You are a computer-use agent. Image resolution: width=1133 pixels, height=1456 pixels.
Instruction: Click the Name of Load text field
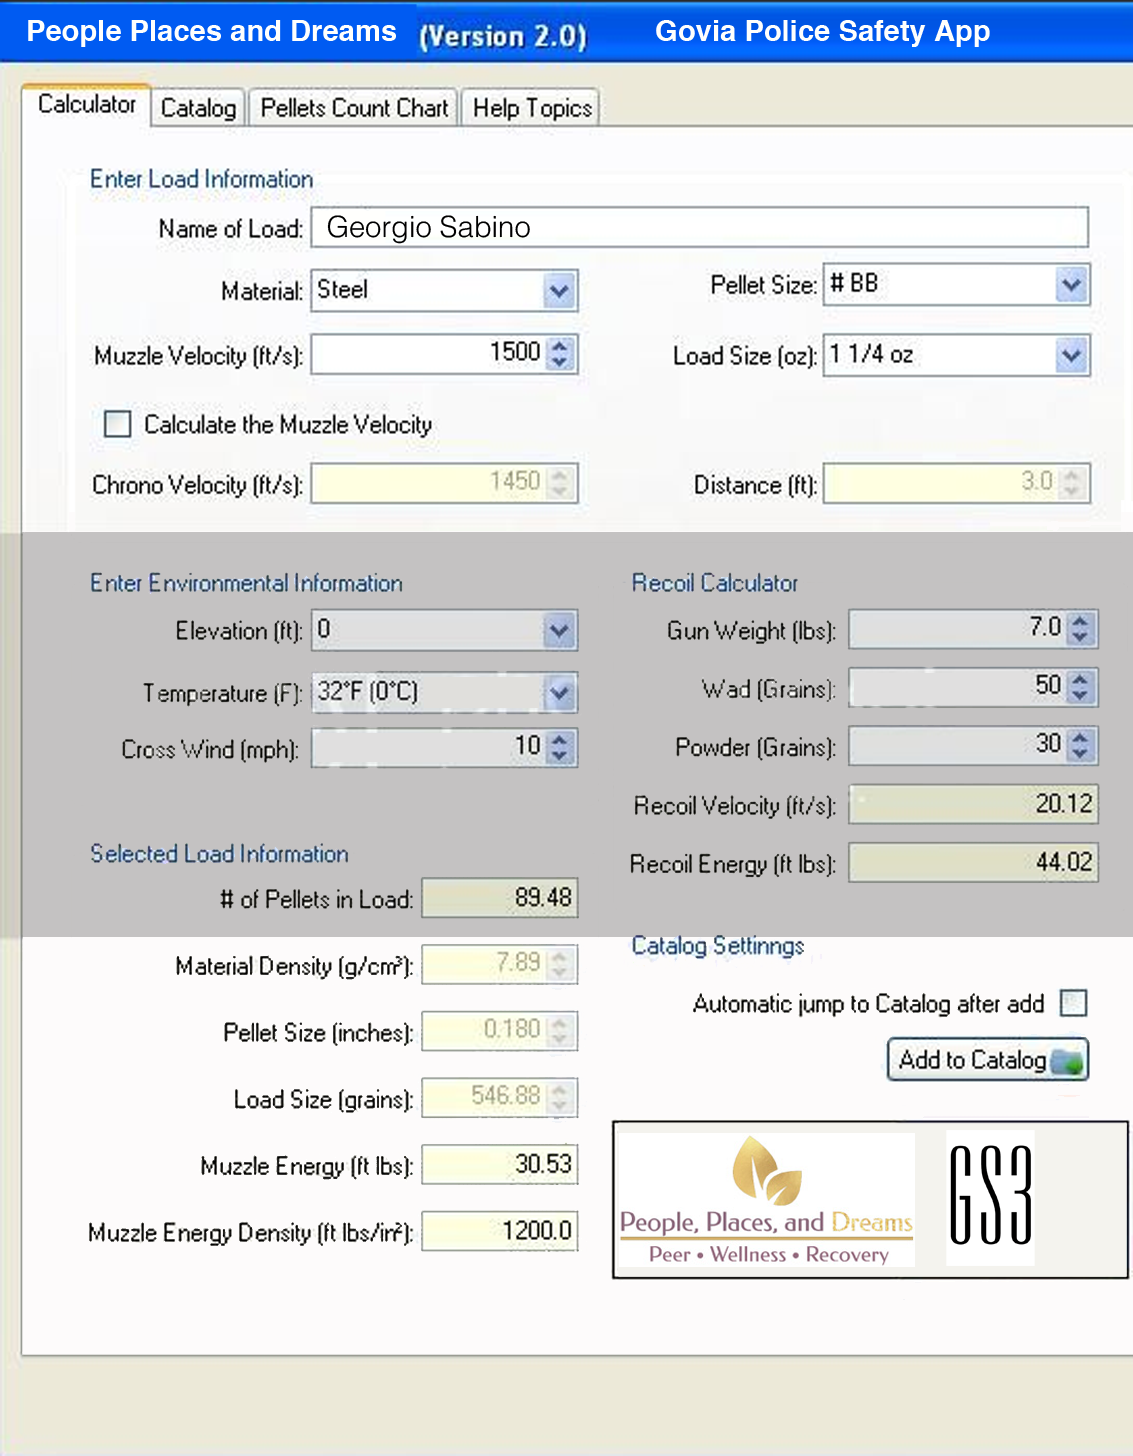pyautogui.click(x=699, y=228)
